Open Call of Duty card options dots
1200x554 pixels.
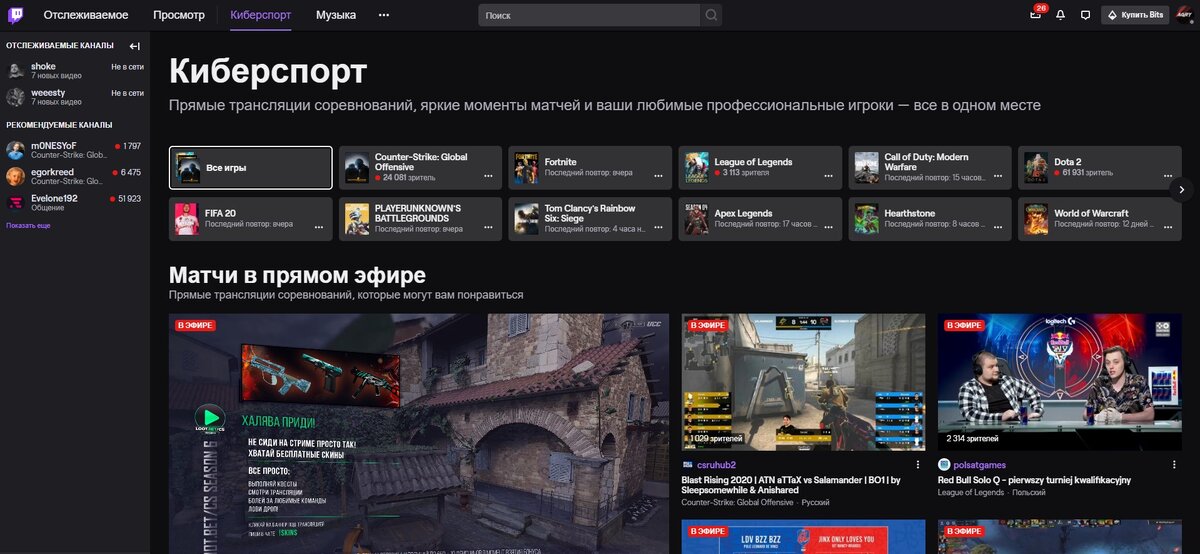click(999, 175)
